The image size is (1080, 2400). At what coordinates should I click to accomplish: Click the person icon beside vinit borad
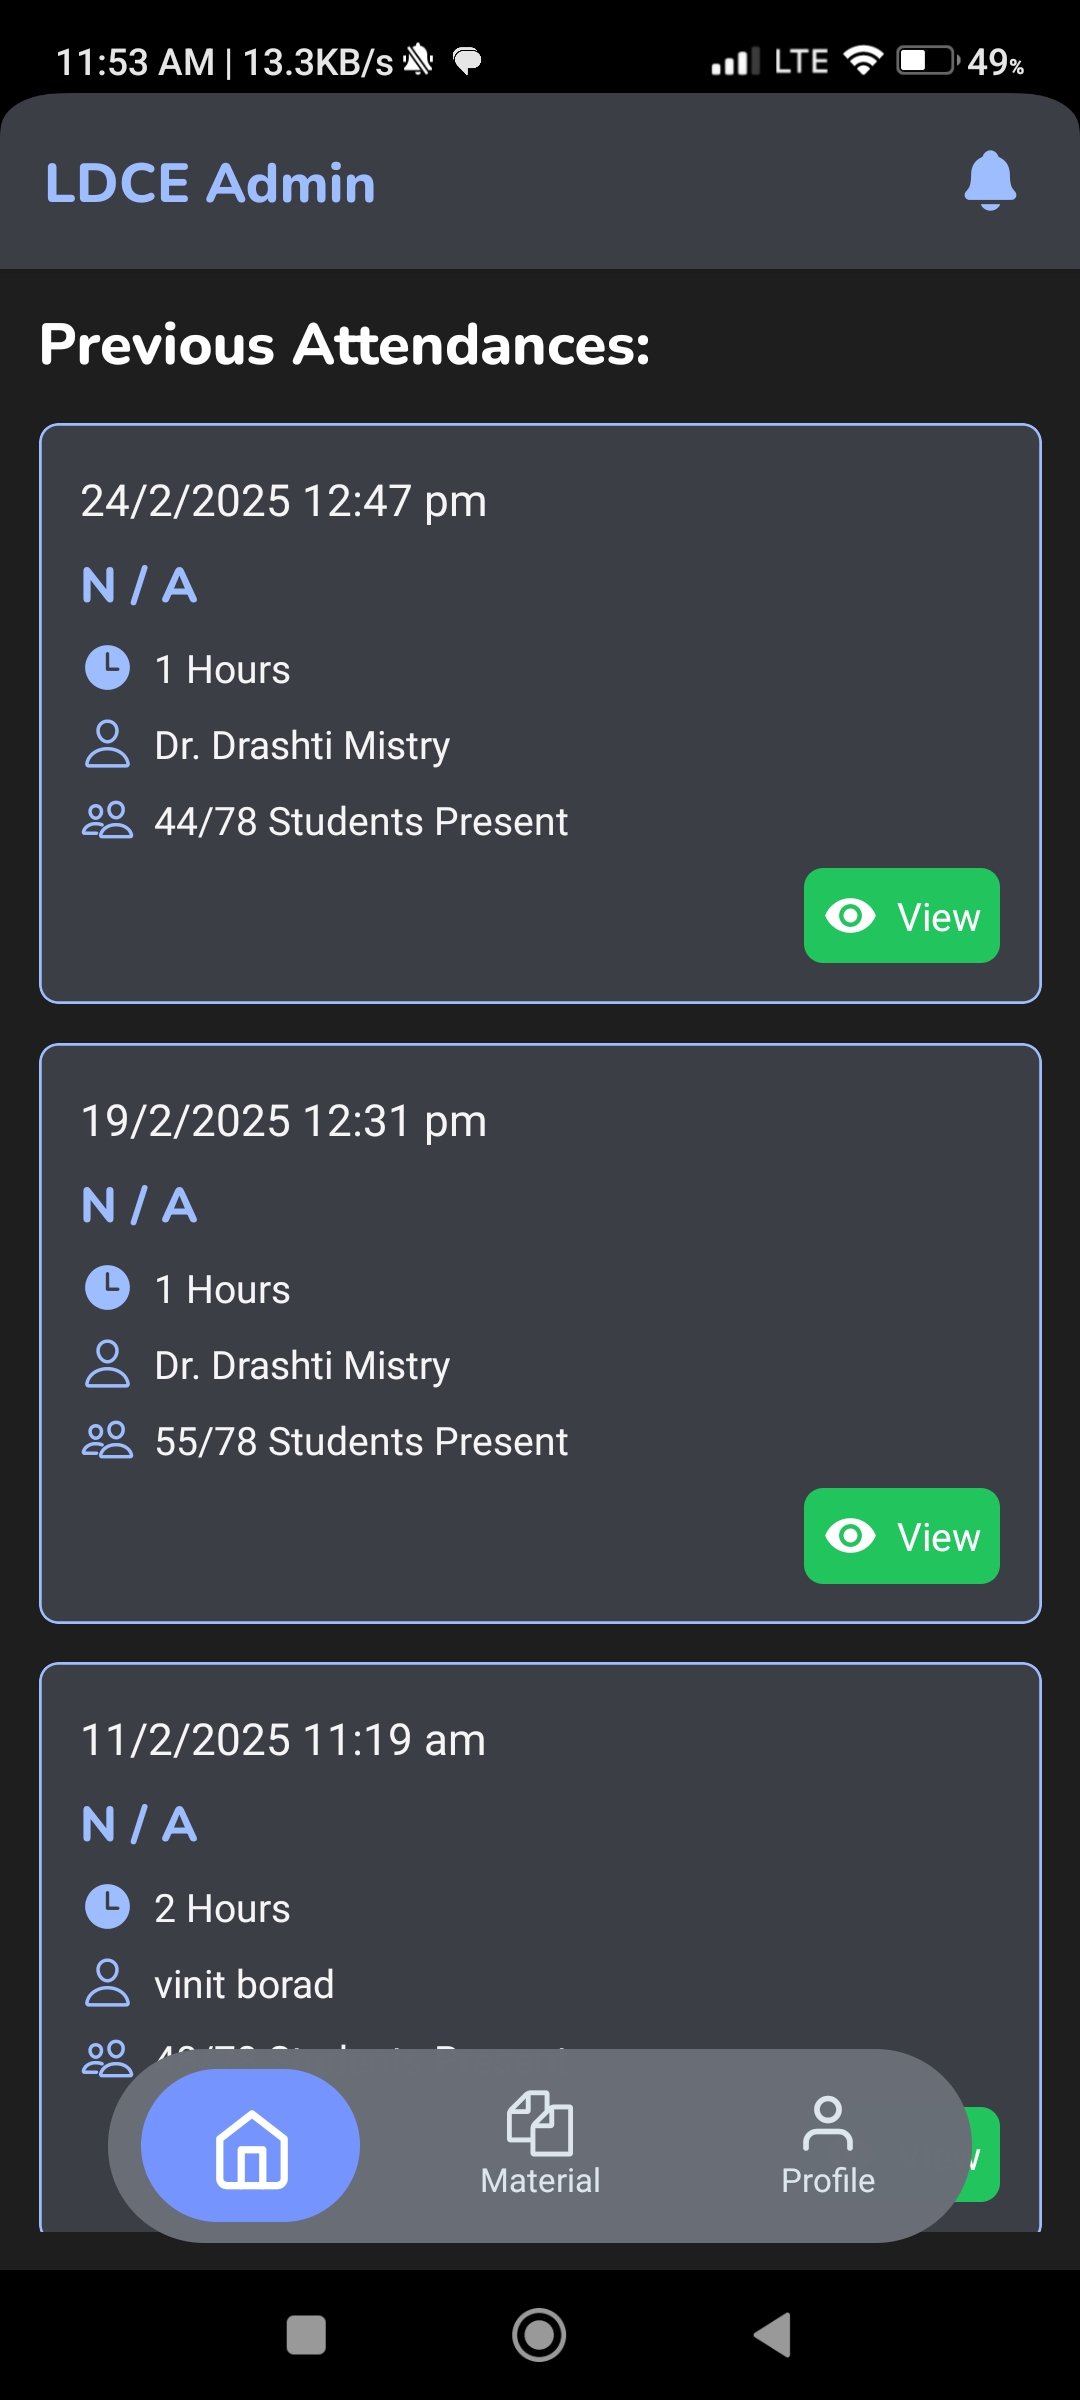(x=108, y=1983)
